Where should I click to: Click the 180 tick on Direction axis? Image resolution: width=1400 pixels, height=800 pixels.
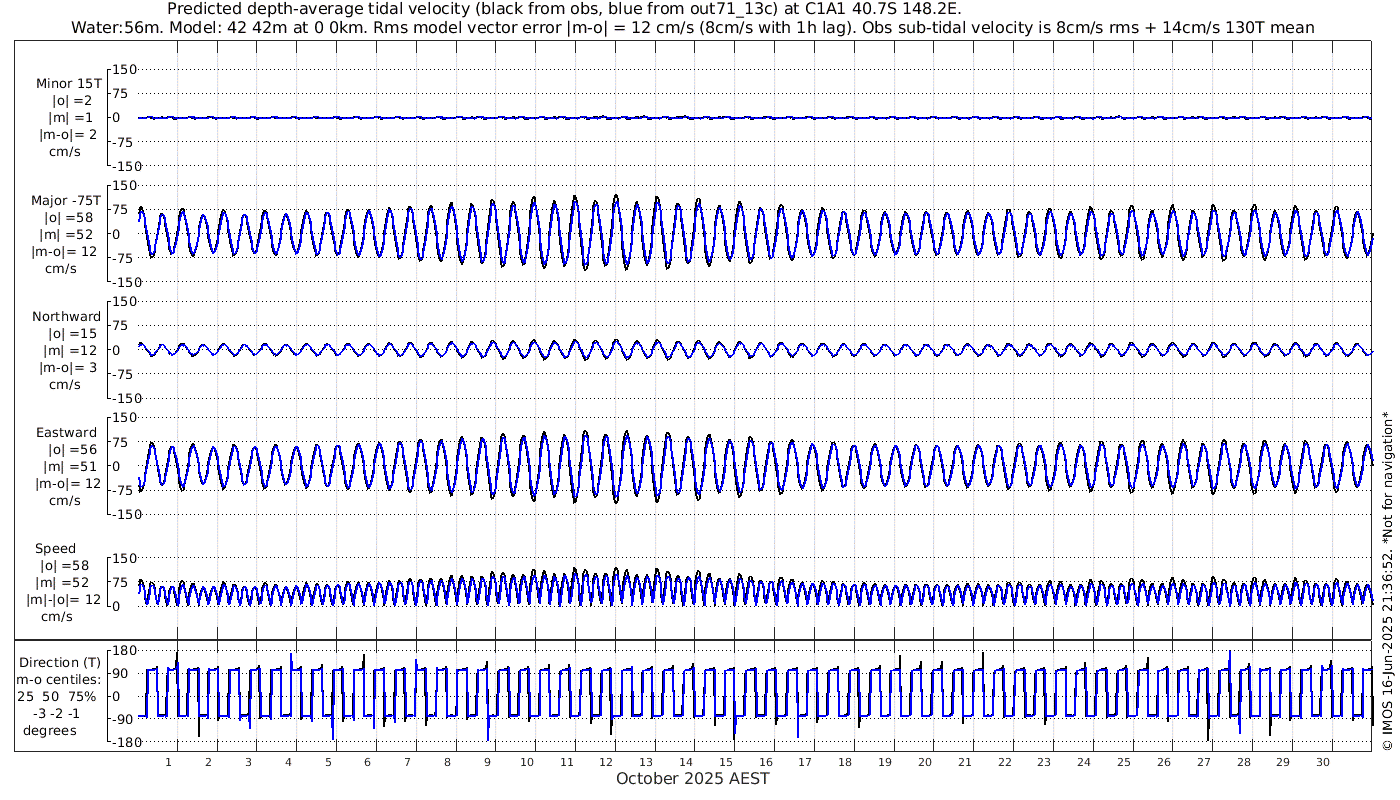(123, 651)
